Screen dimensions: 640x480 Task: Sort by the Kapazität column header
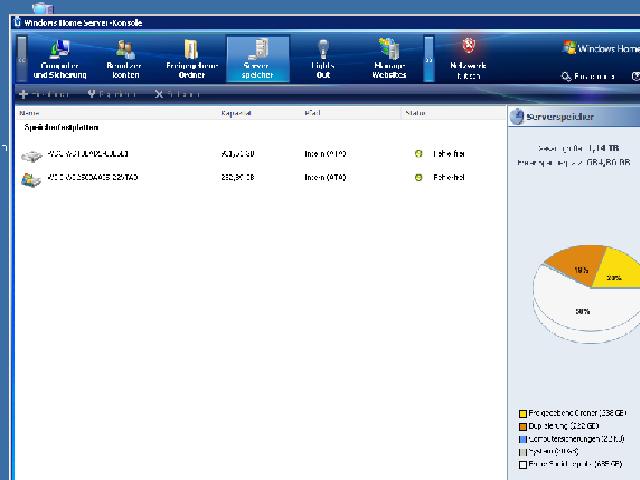click(236, 113)
